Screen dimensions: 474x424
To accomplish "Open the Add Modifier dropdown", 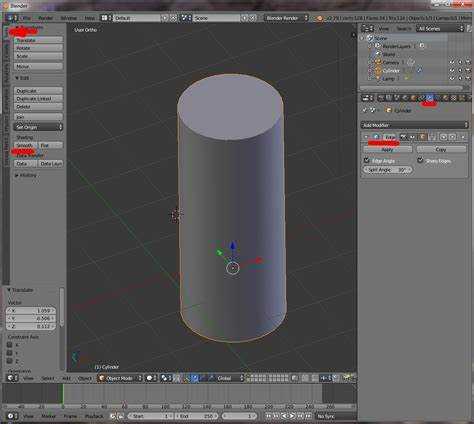I will (415, 125).
